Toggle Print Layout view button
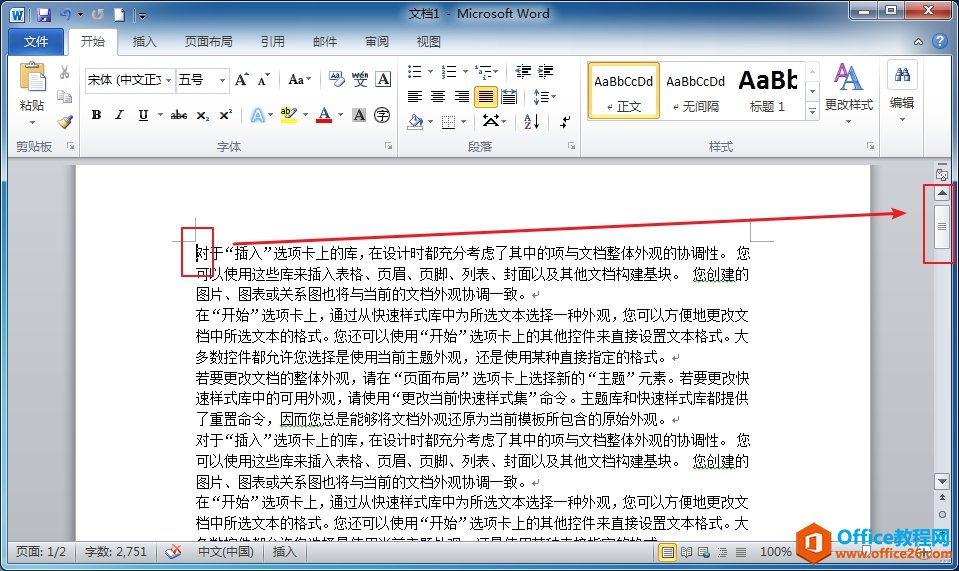Image resolution: width=959 pixels, height=571 pixels. point(668,552)
